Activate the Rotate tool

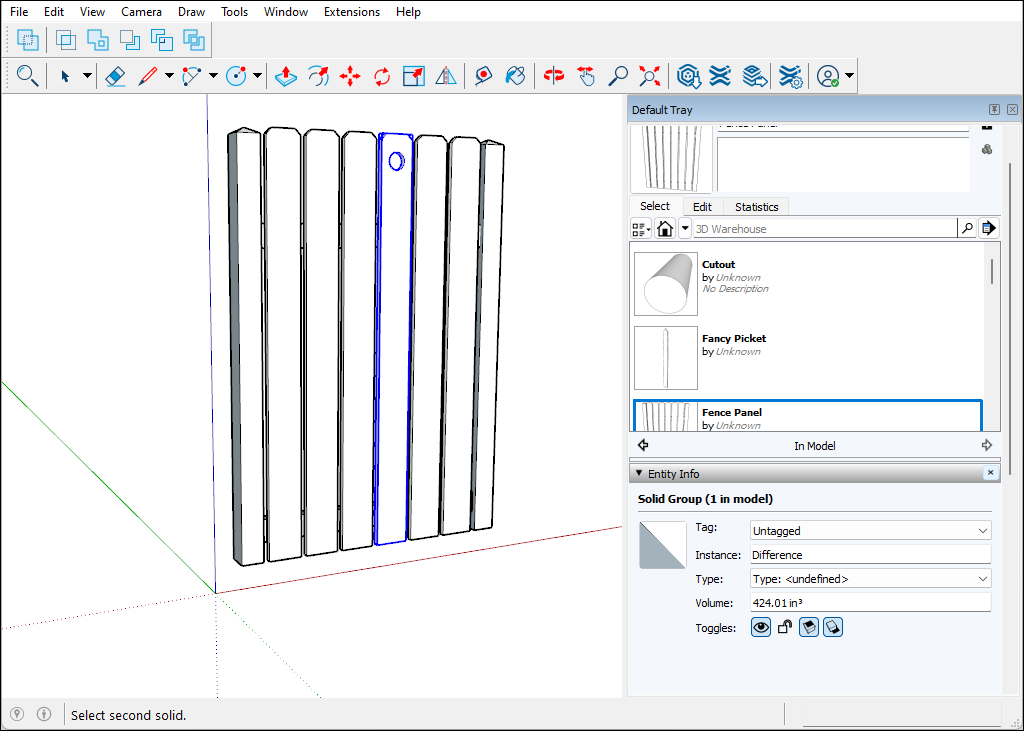[x=381, y=75]
